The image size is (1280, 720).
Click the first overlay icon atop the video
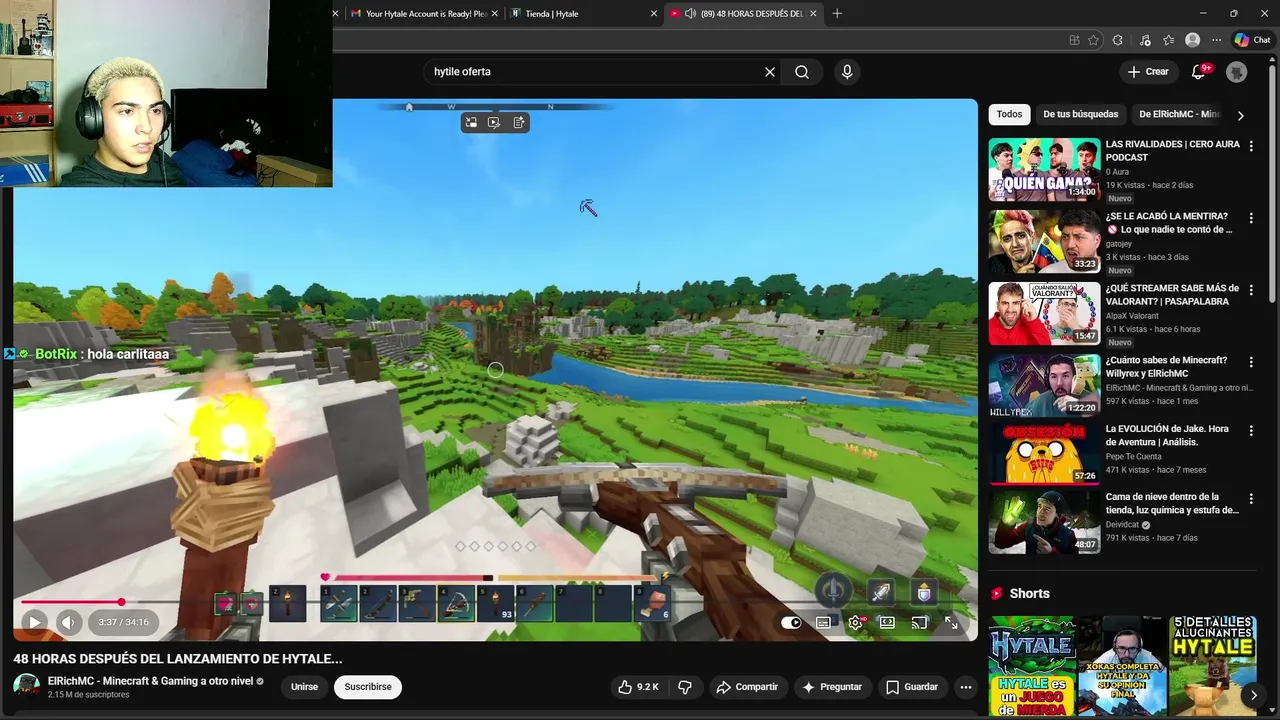point(471,122)
